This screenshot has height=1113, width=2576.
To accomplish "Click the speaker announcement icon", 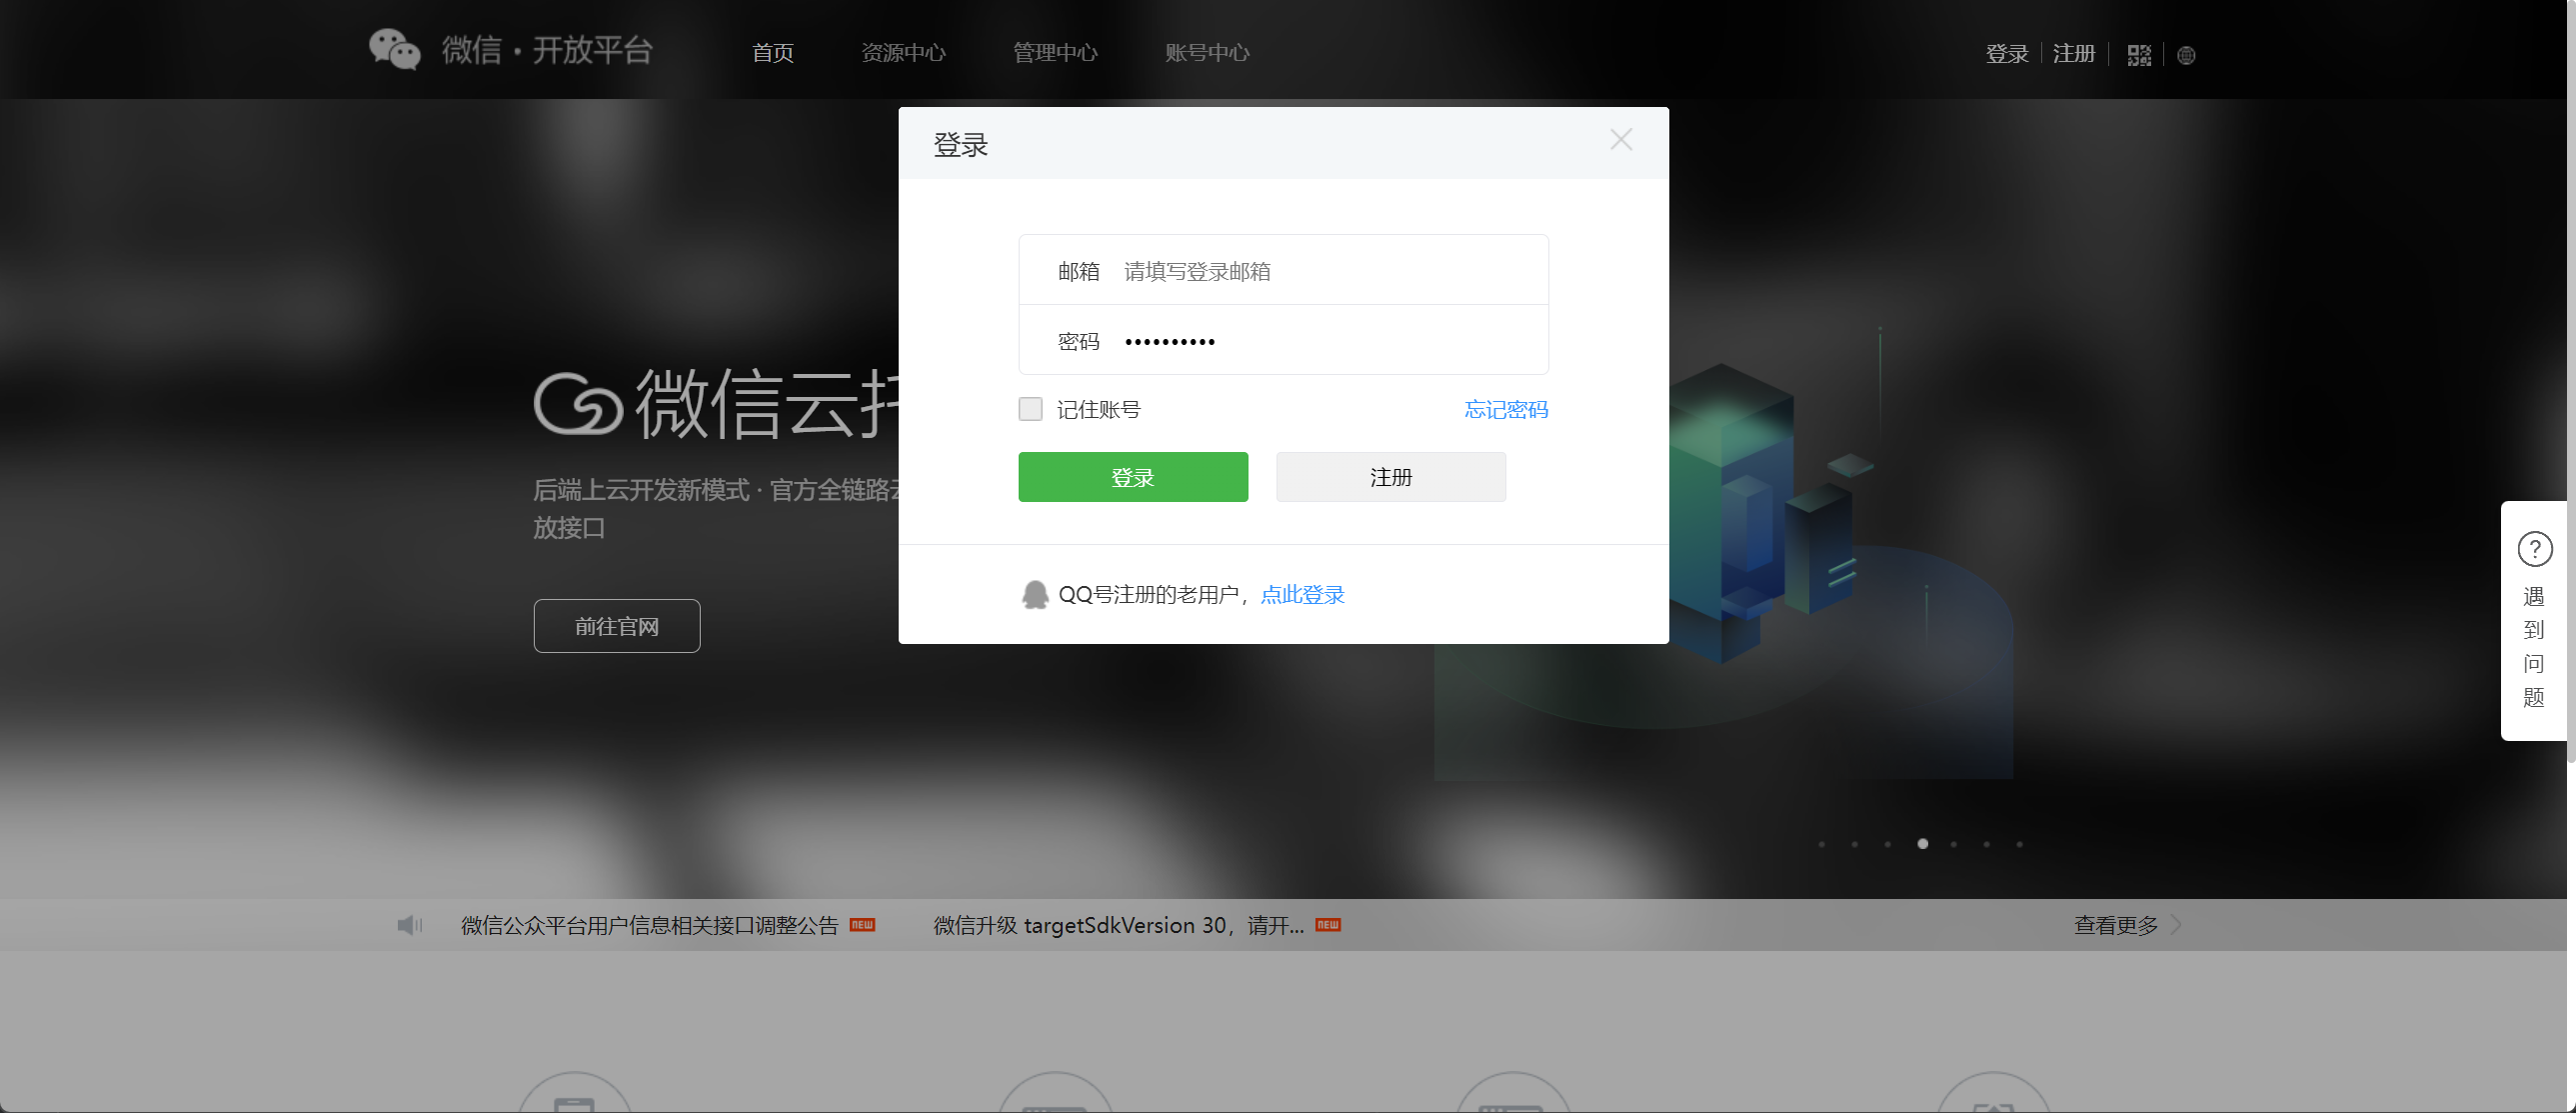I will [409, 925].
